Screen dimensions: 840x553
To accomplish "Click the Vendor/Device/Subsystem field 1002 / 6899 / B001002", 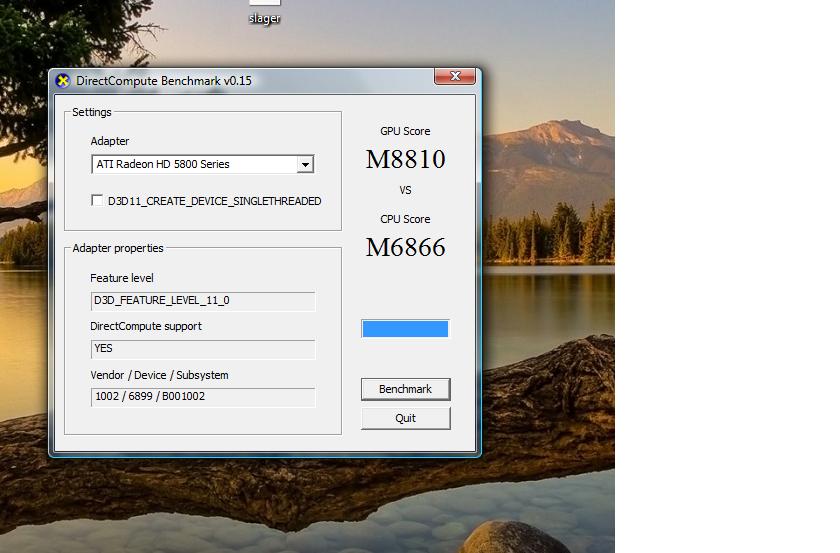I will pyautogui.click(x=203, y=397).
